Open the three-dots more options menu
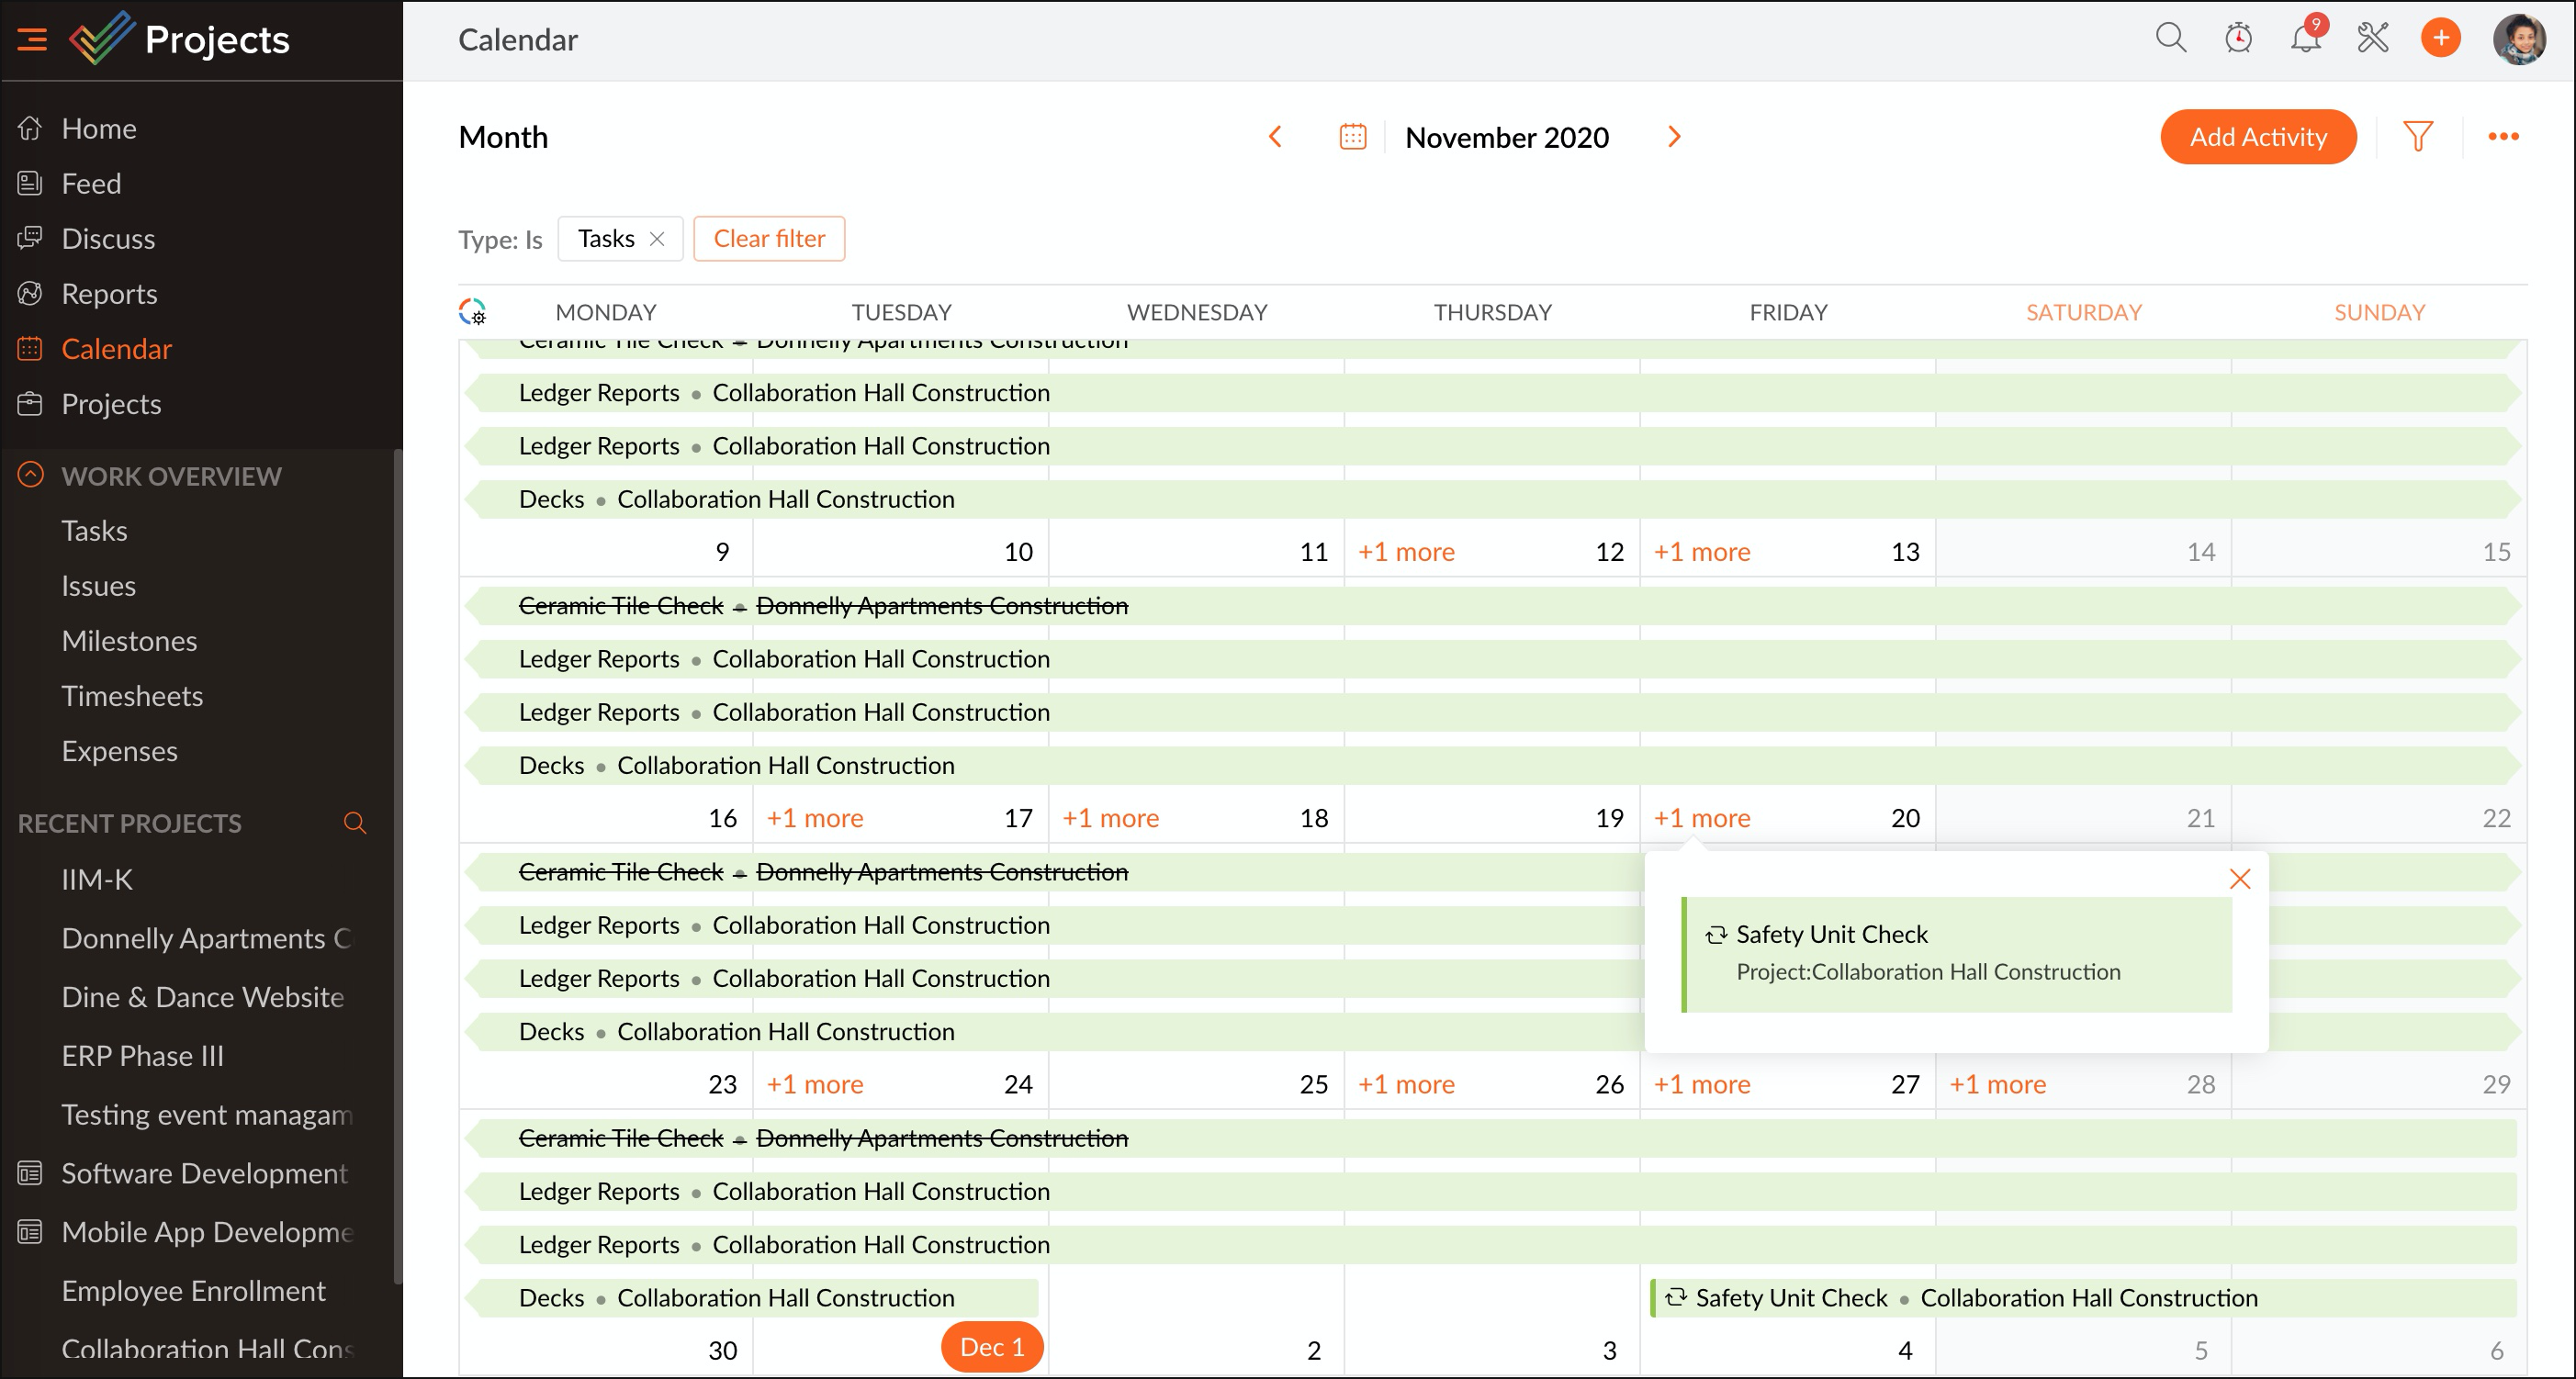Viewport: 2576px width, 1379px height. (x=2503, y=136)
